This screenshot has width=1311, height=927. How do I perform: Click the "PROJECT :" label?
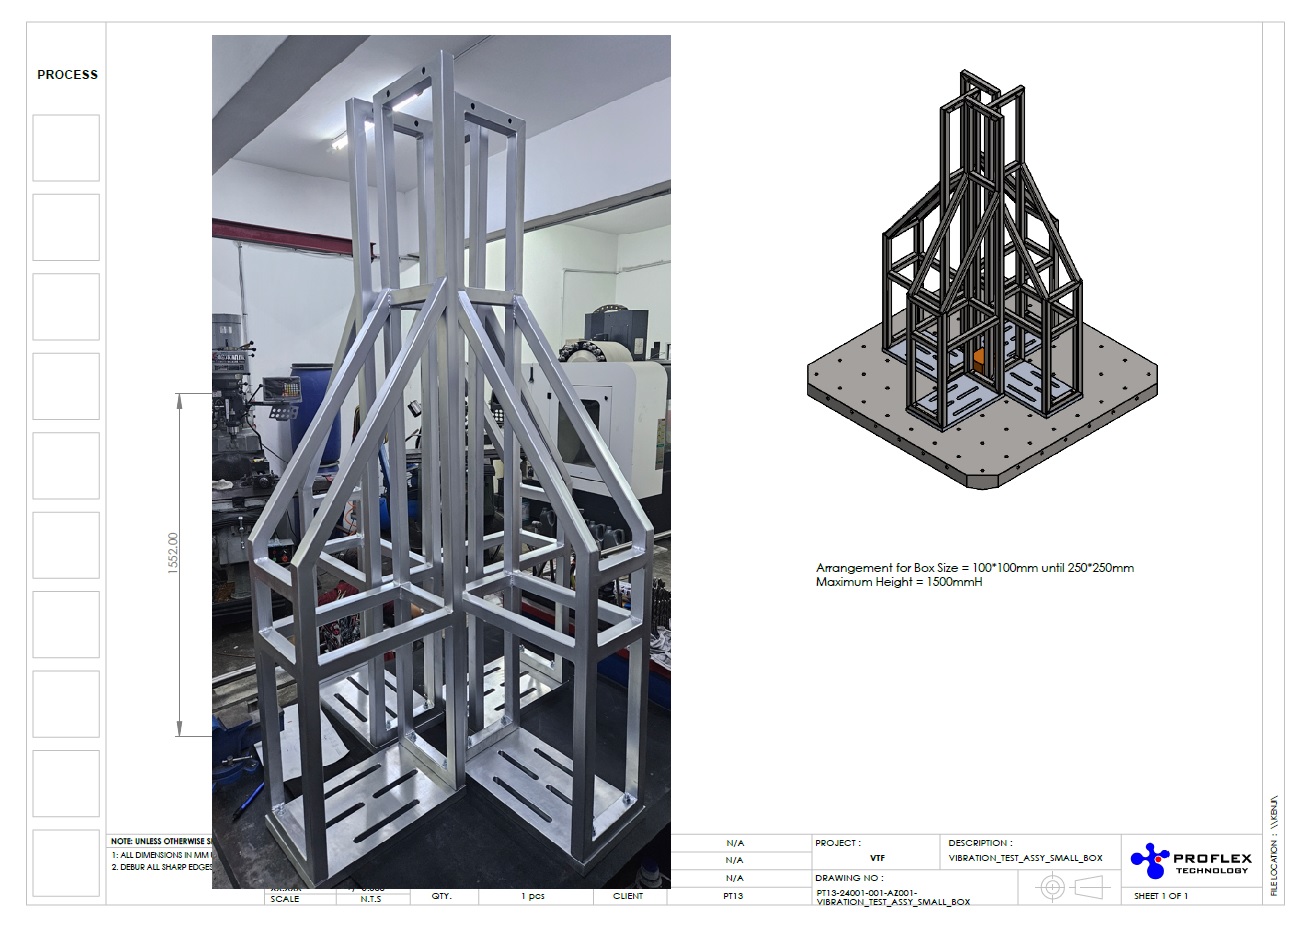click(x=838, y=843)
